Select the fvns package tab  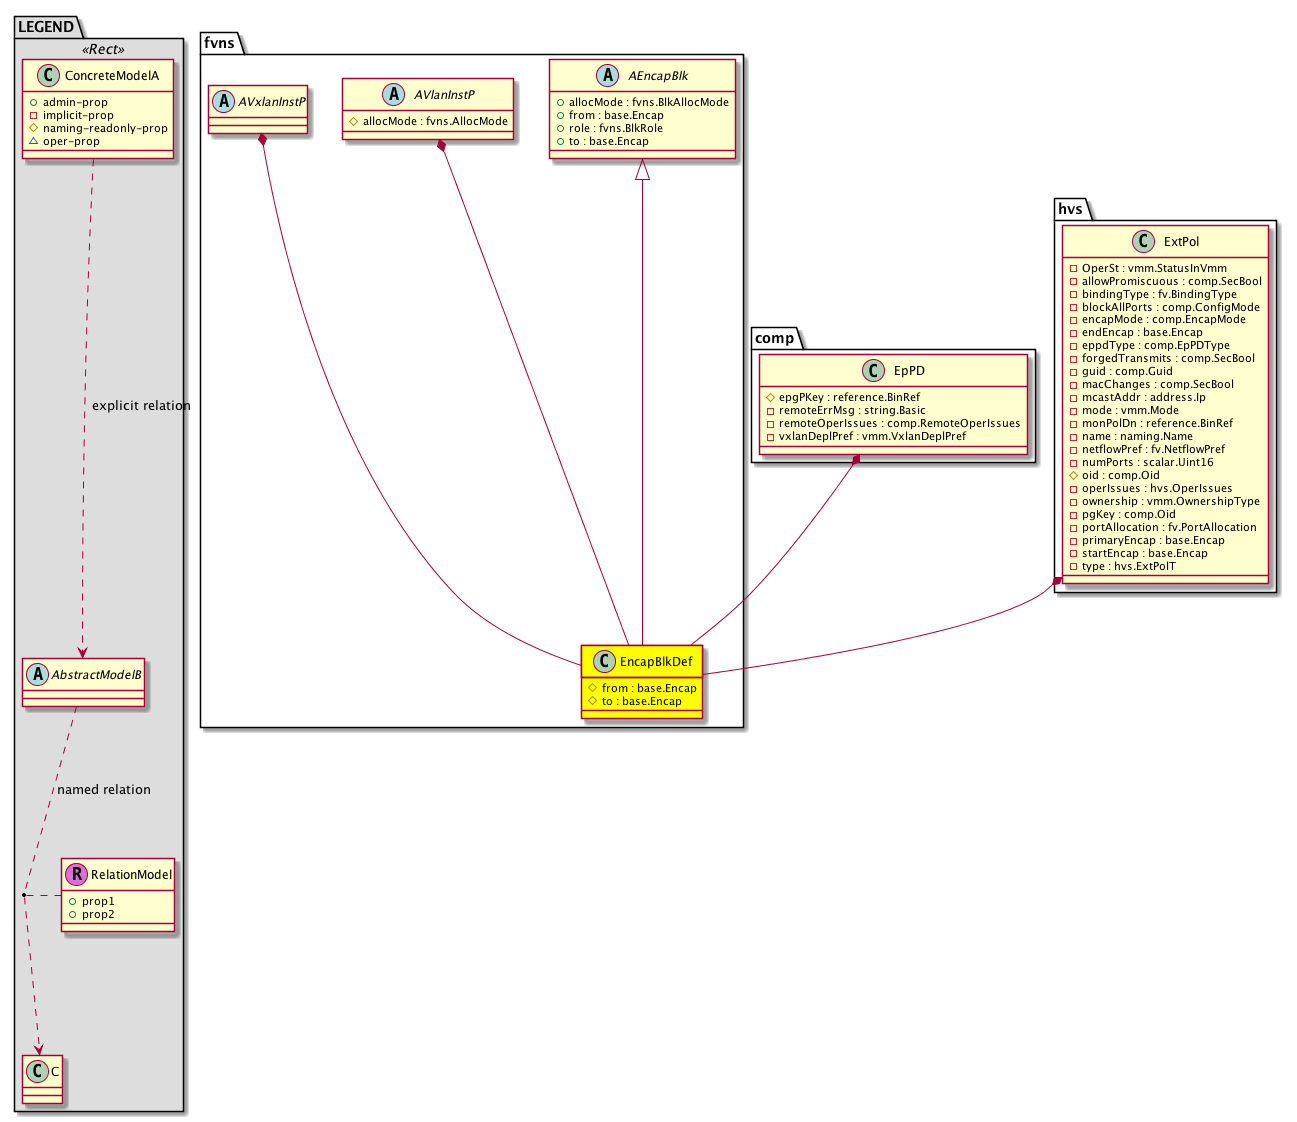(219, 42)
